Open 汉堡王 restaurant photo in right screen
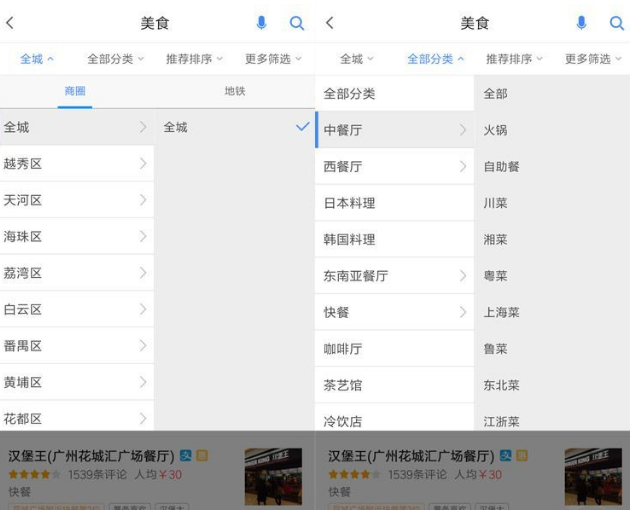The image size is (630, 510). 593,477
